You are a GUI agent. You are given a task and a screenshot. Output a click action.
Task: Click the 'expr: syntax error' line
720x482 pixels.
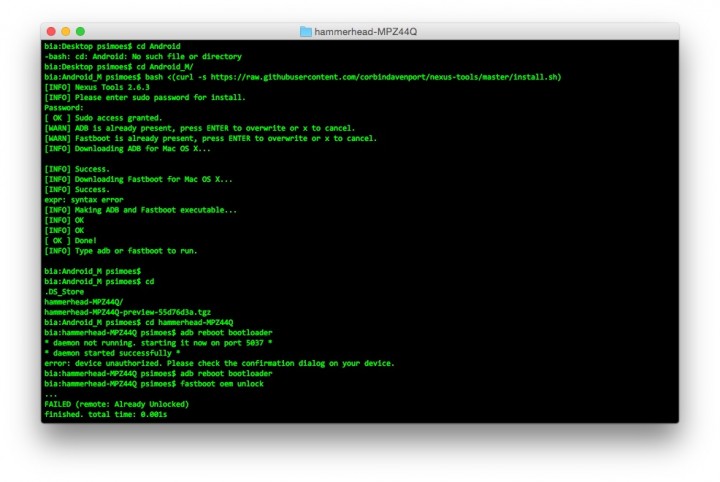point(84,200)
